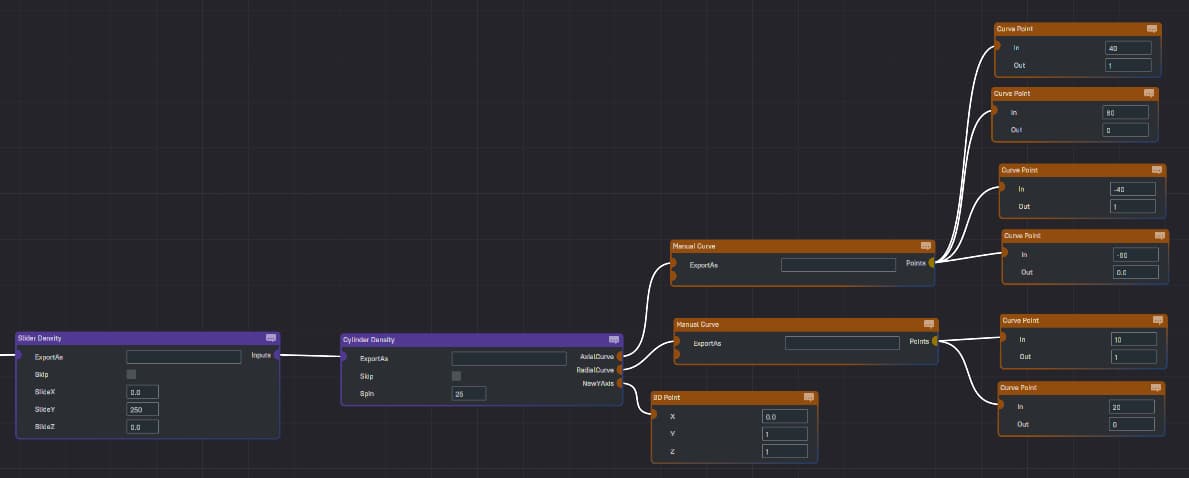Click comment icon on Curve Point with In 20
This screenshot has width=1189, height=478.
1157,387
